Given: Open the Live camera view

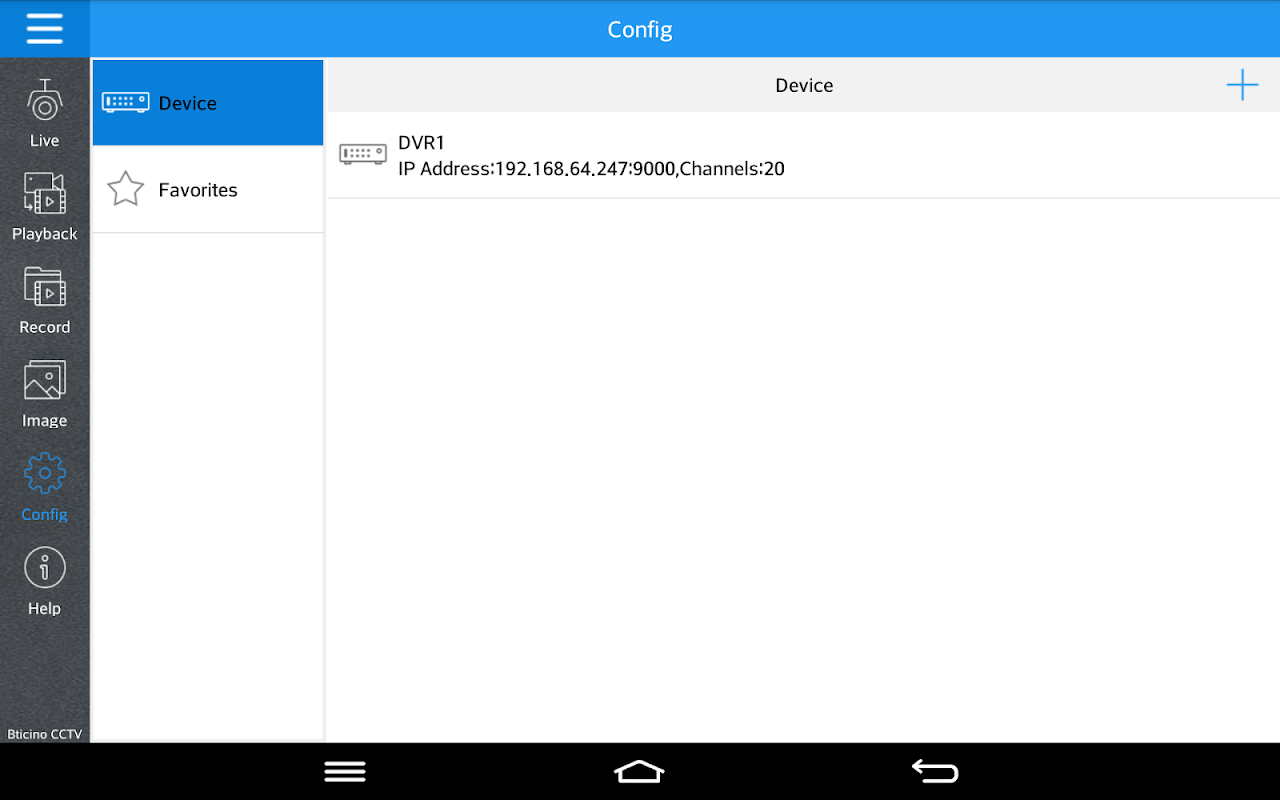Looking at the screenshot, I should click(x=44, y=113).
